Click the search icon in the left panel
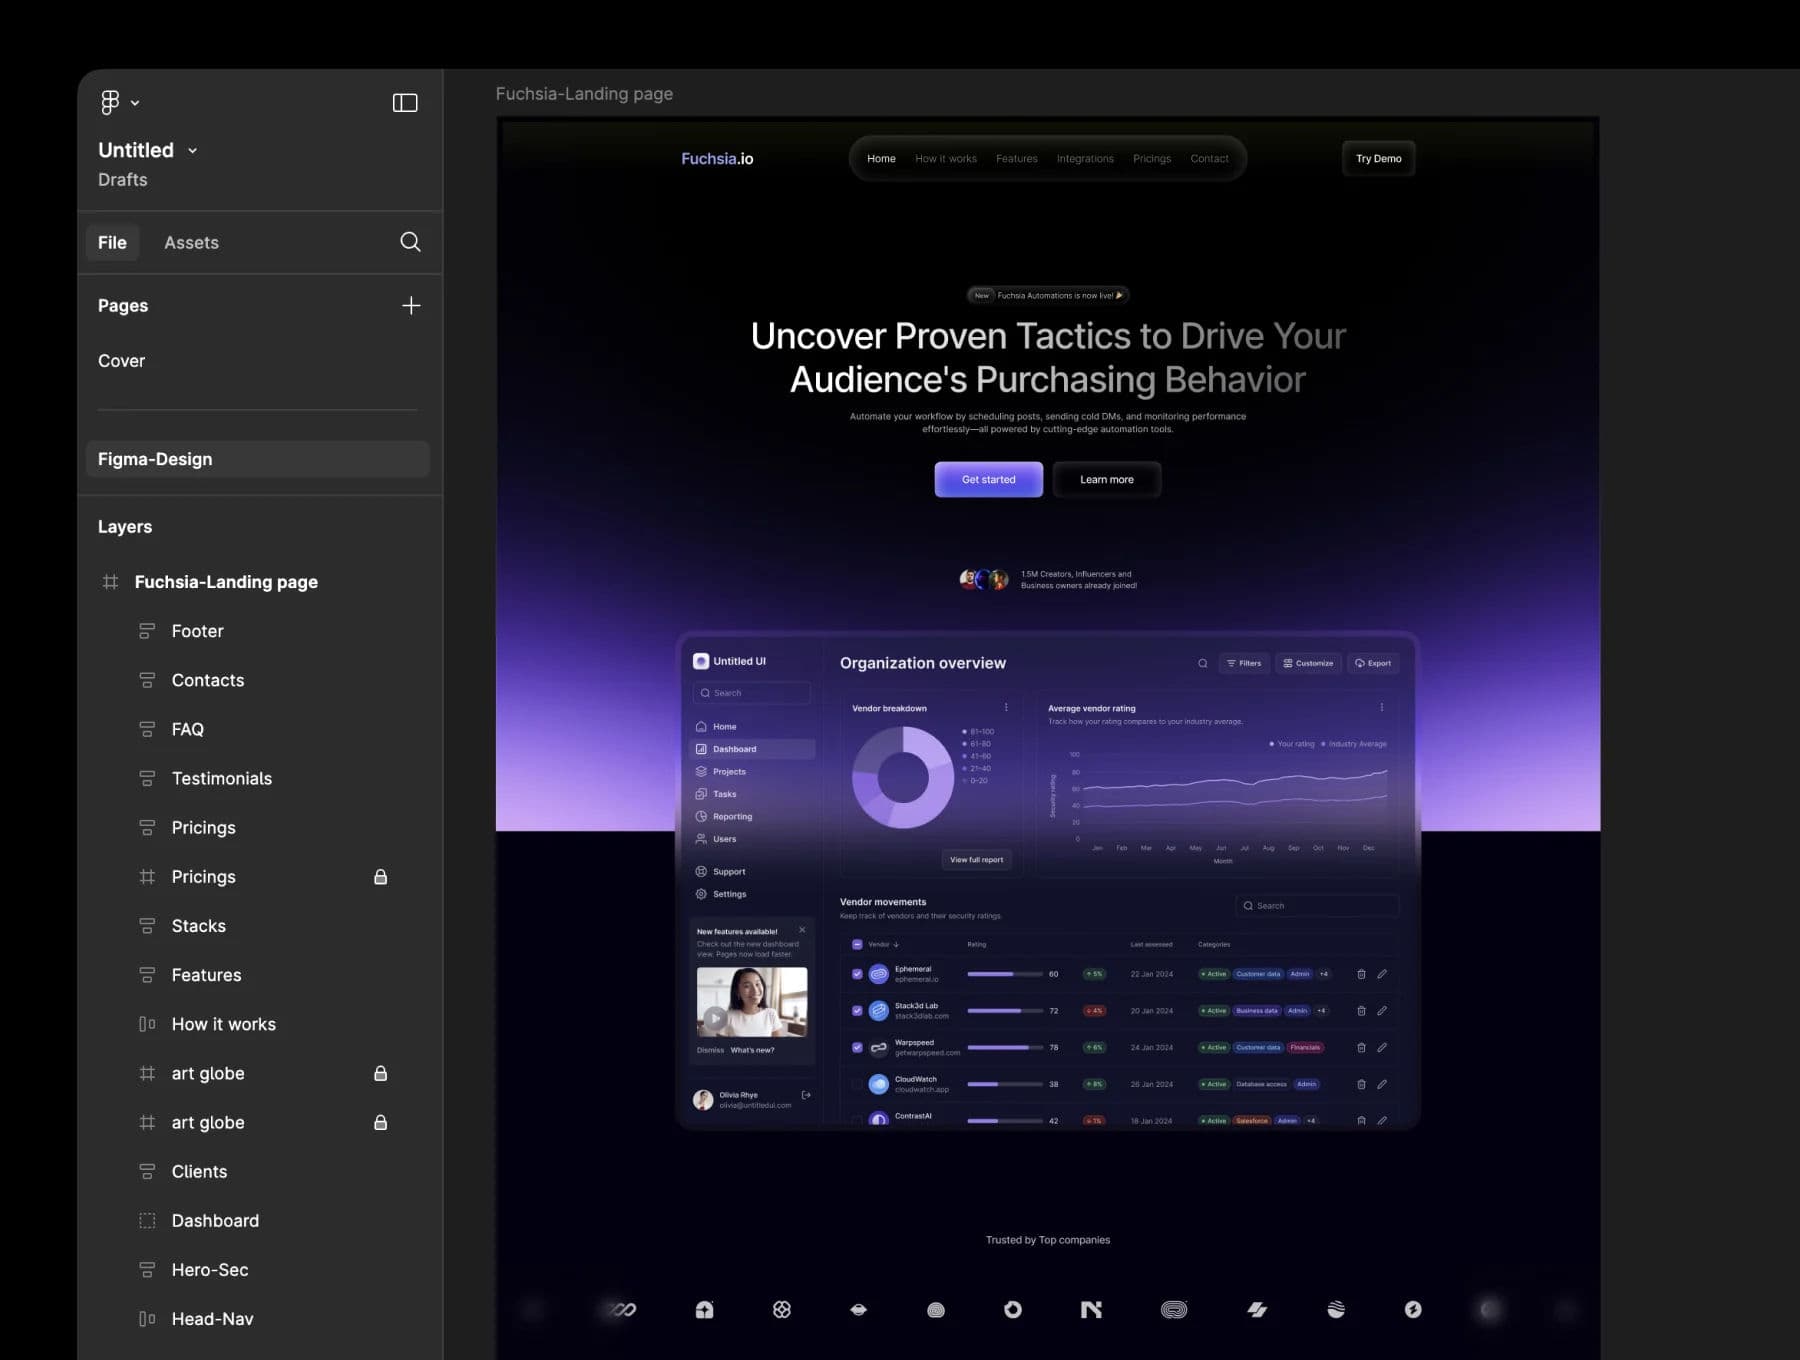Viewport: 1800px width, 1360px height. [x=410, y=242]
